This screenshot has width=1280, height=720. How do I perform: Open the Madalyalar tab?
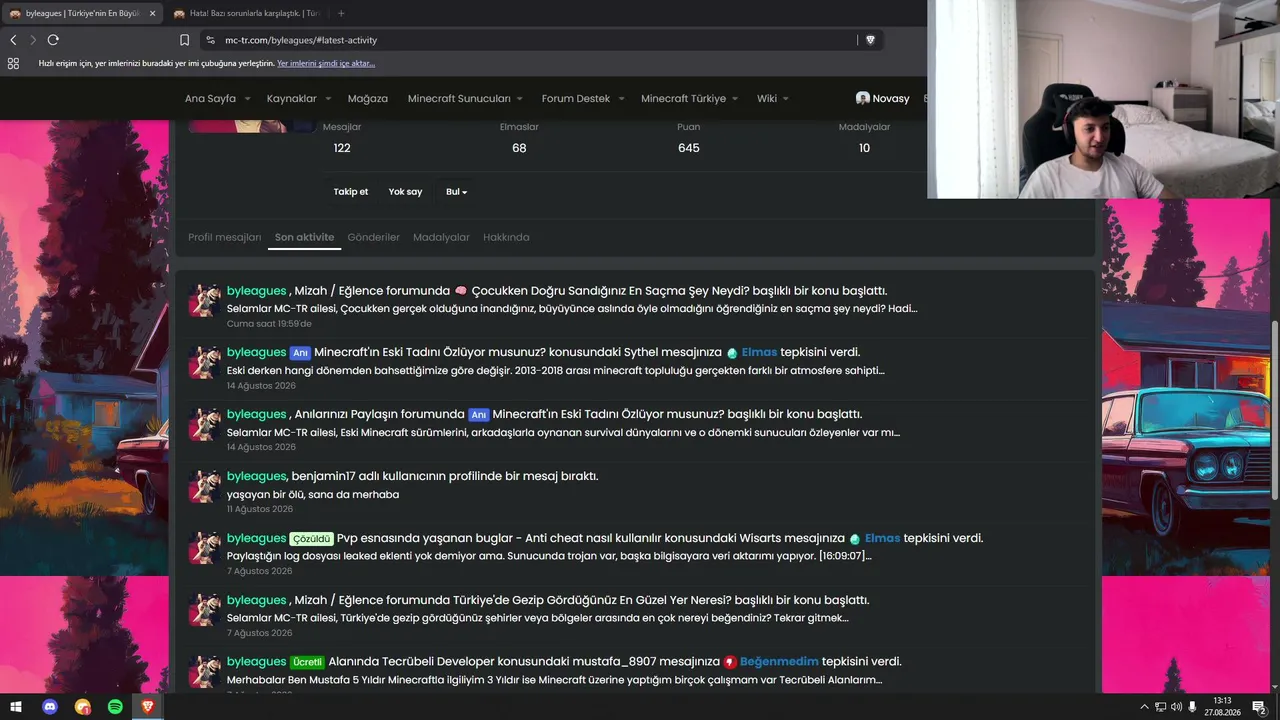point(441,237)
